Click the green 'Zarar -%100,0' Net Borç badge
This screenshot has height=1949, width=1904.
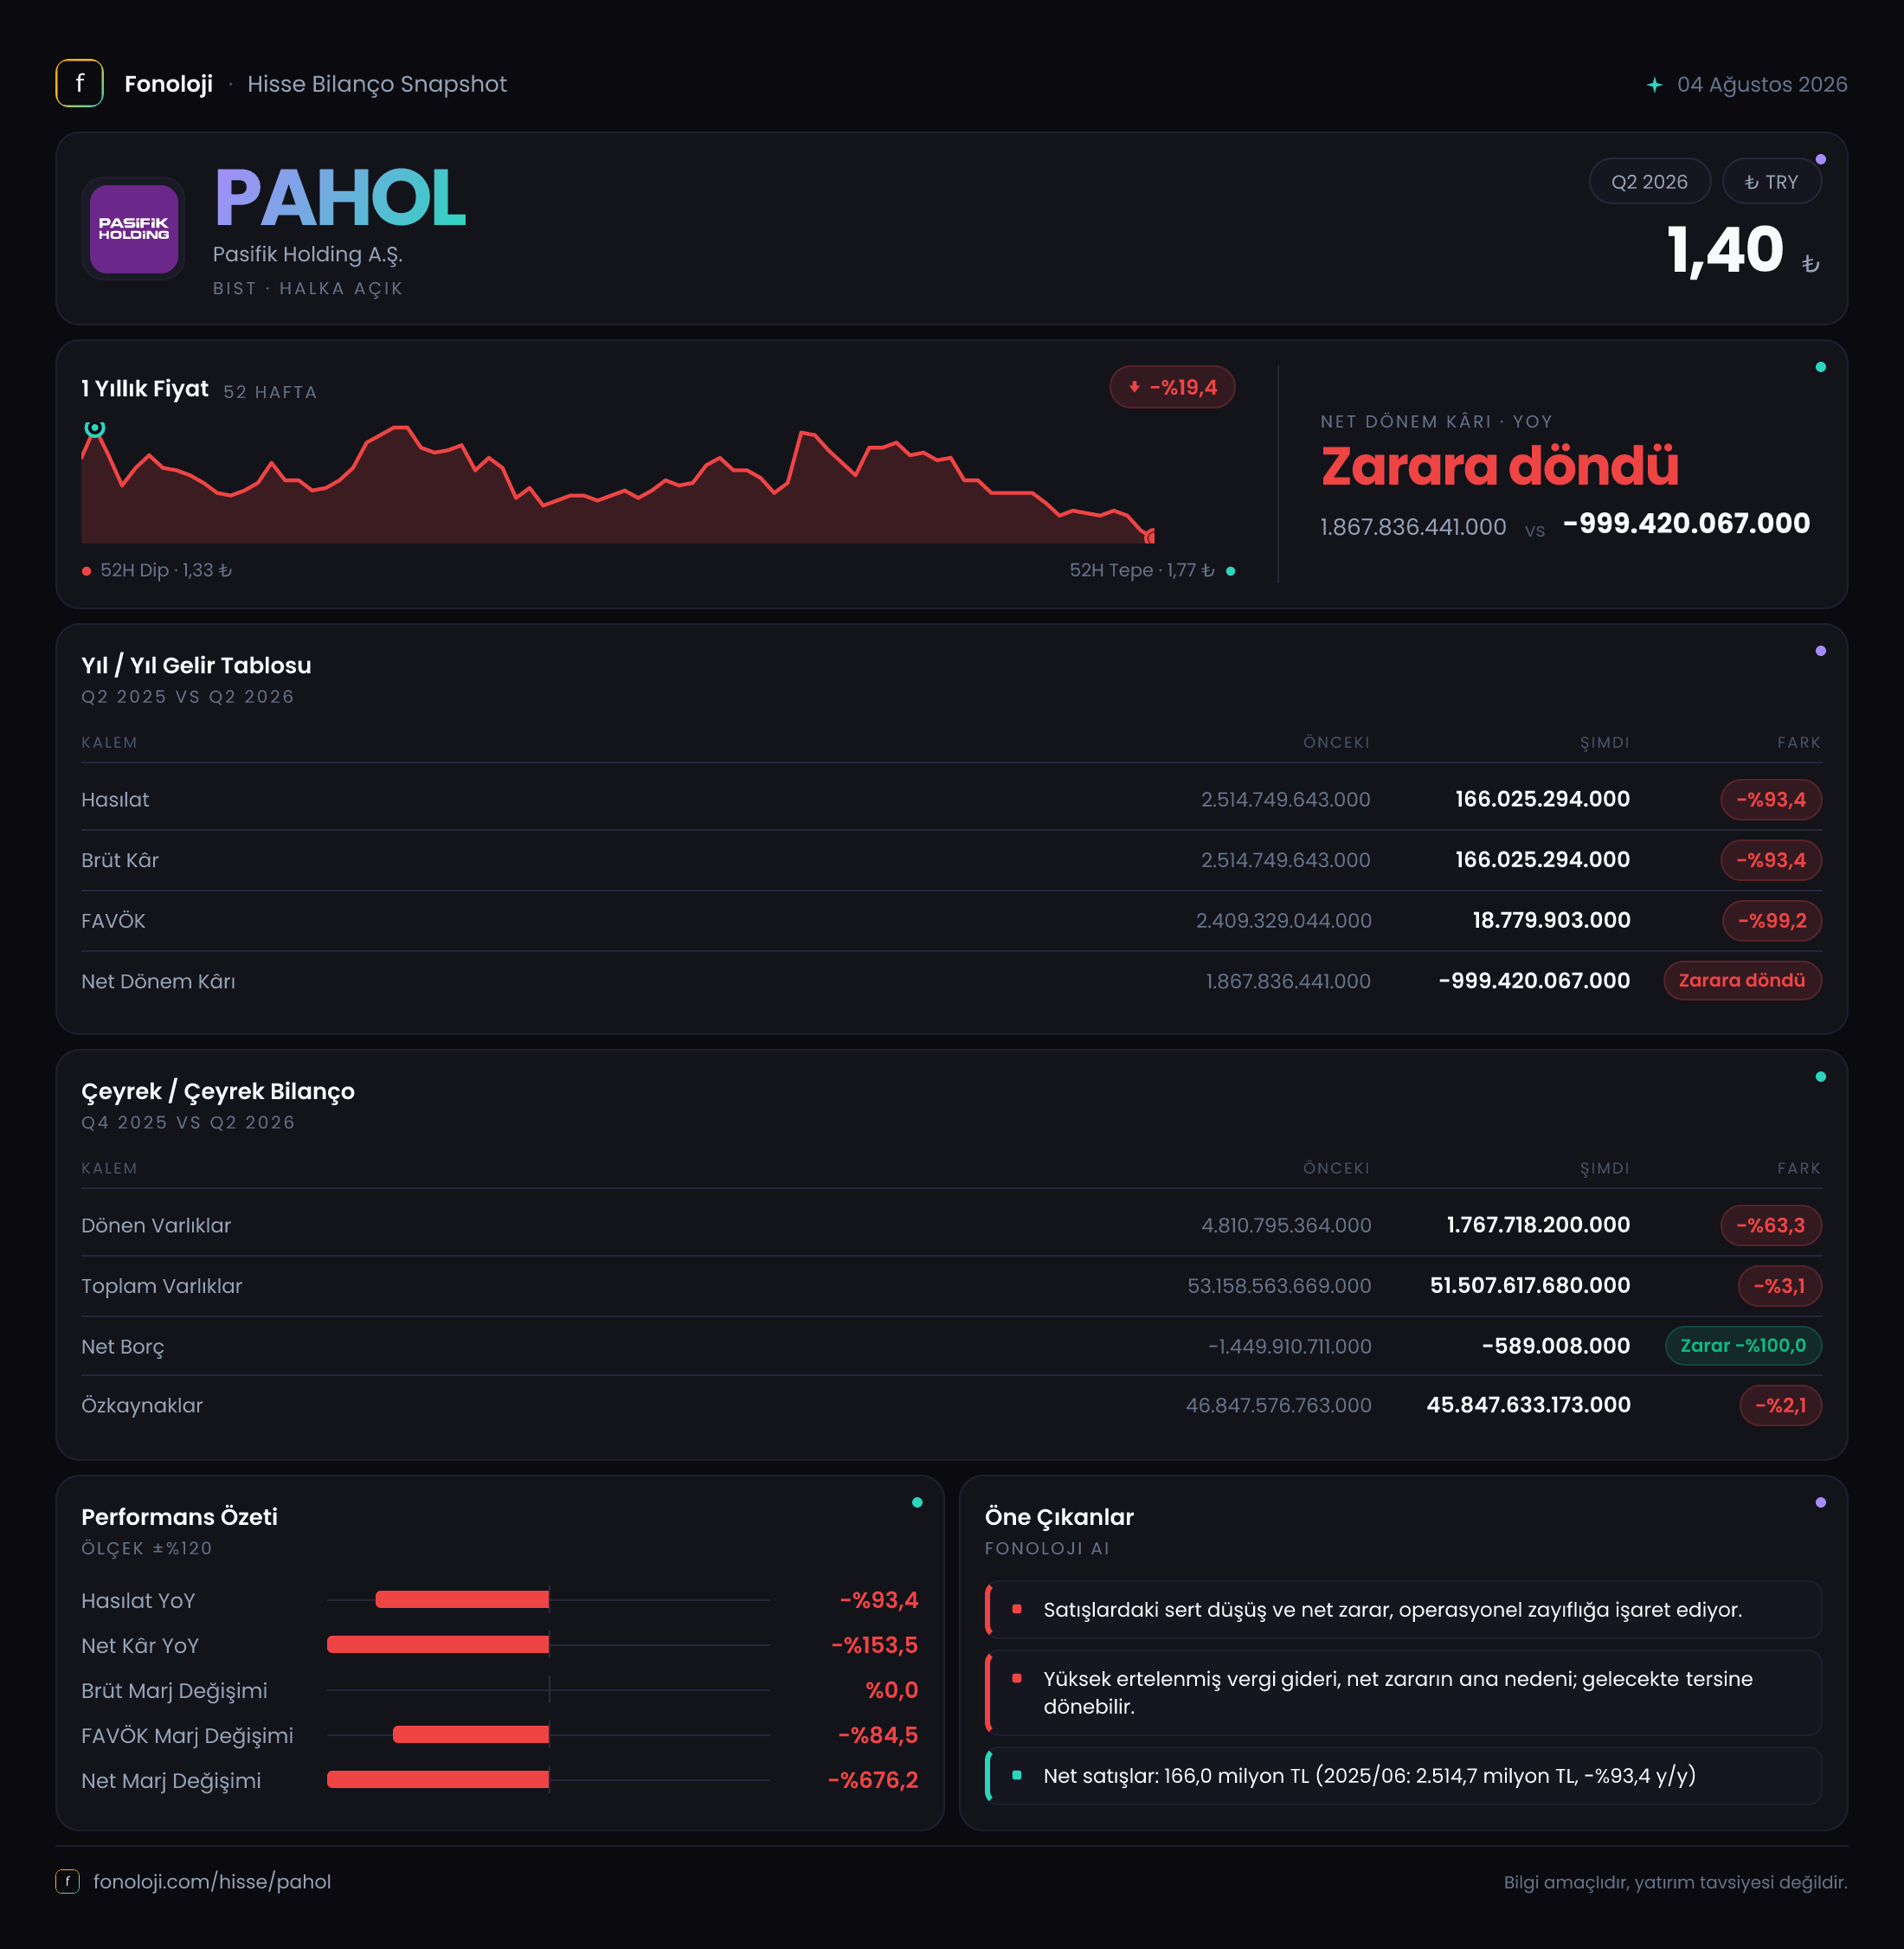[1742, 1345]
